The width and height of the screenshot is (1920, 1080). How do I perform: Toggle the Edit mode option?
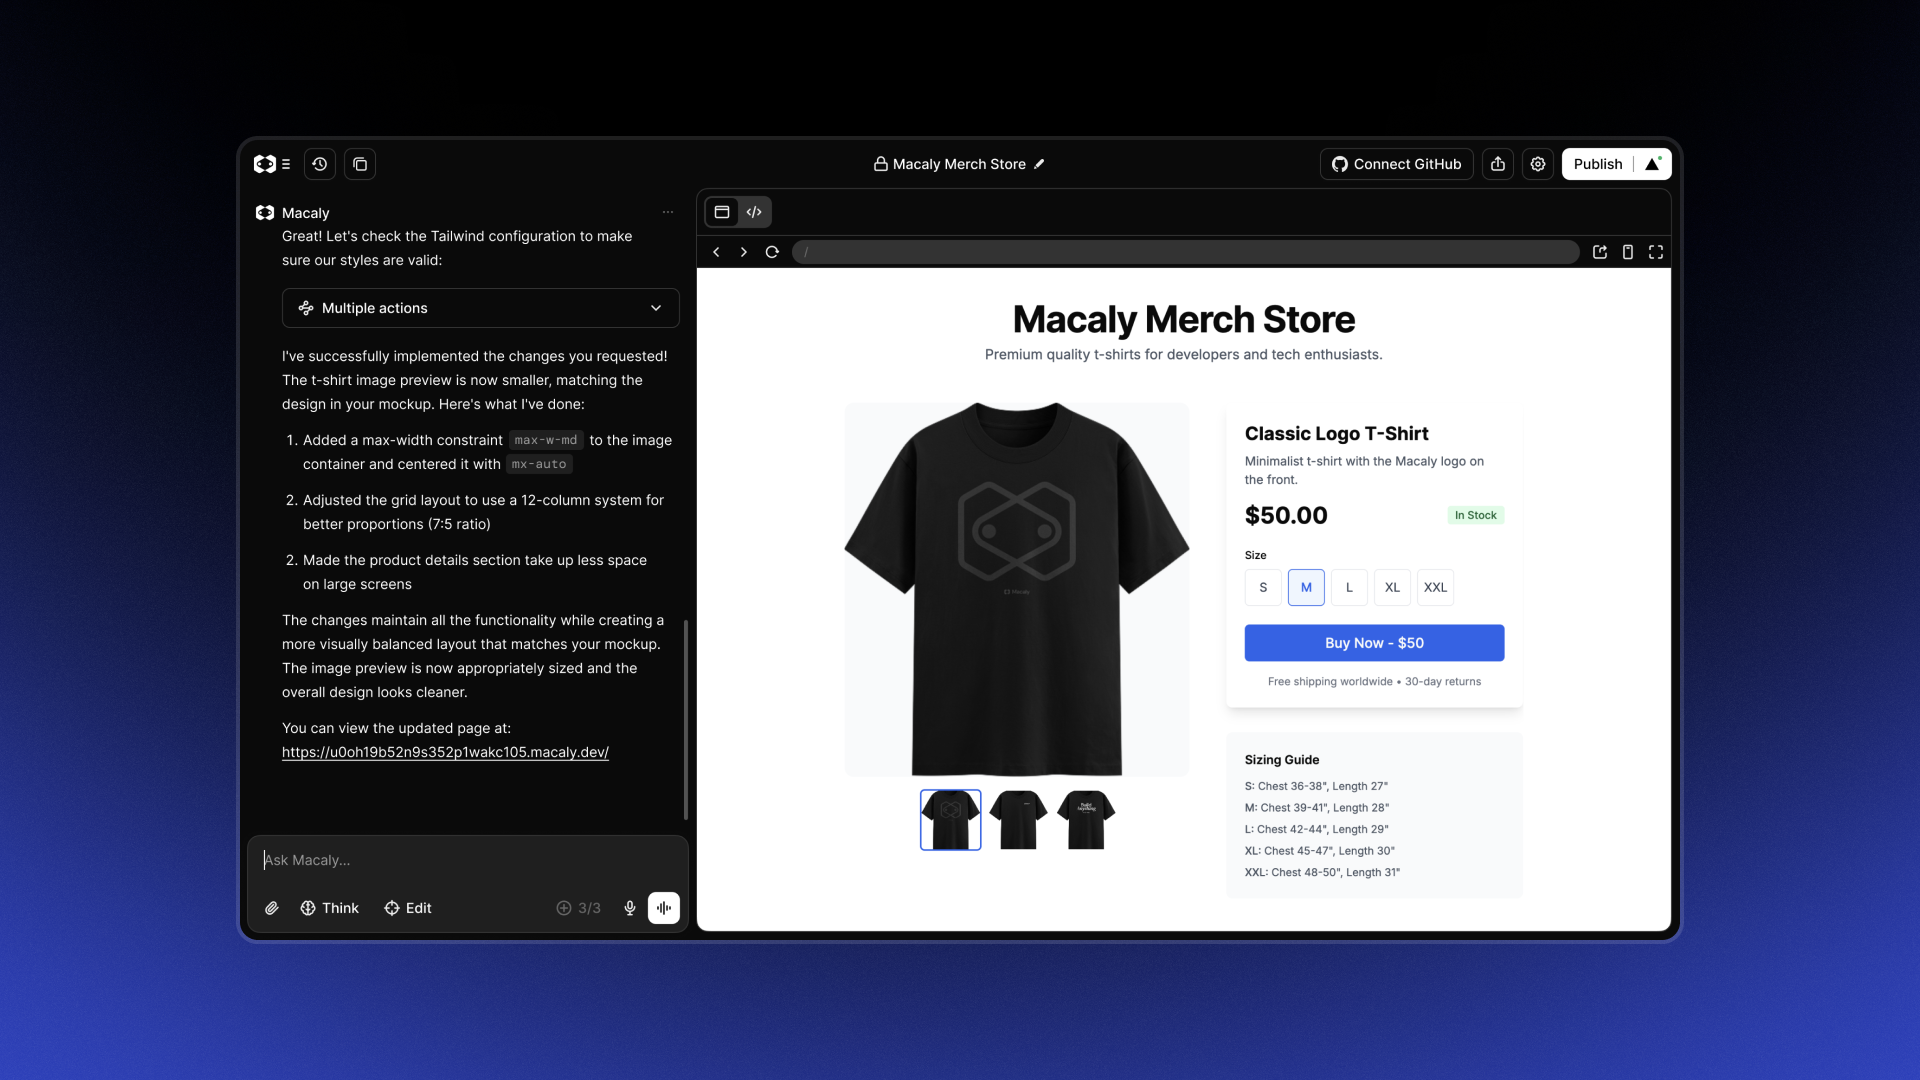(408, 908)
